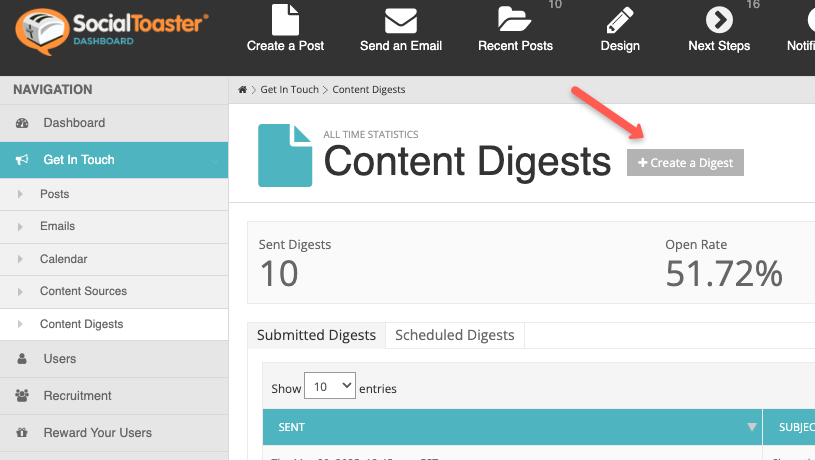This screenshot has height=460, width=815.
Task: Click the Recruitment group icon
Action: click(x=22, y=396)
